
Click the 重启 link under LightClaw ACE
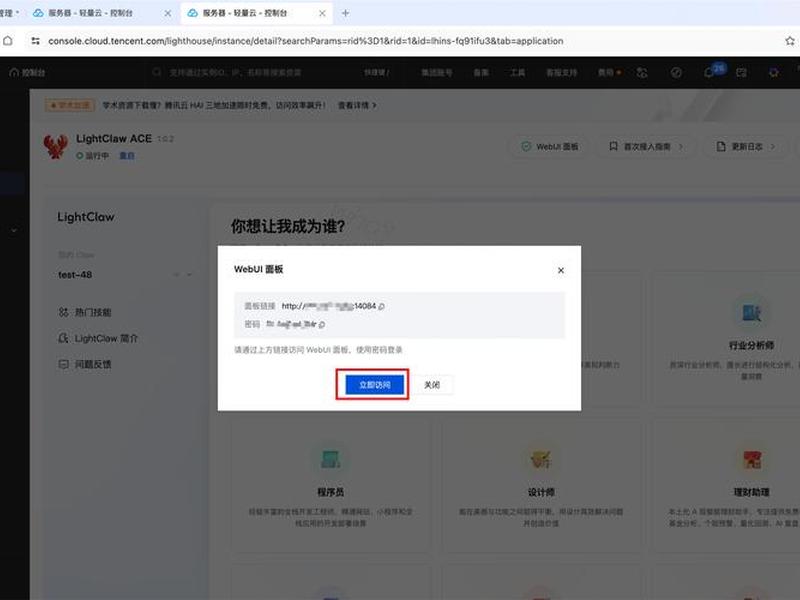[127, 156]
